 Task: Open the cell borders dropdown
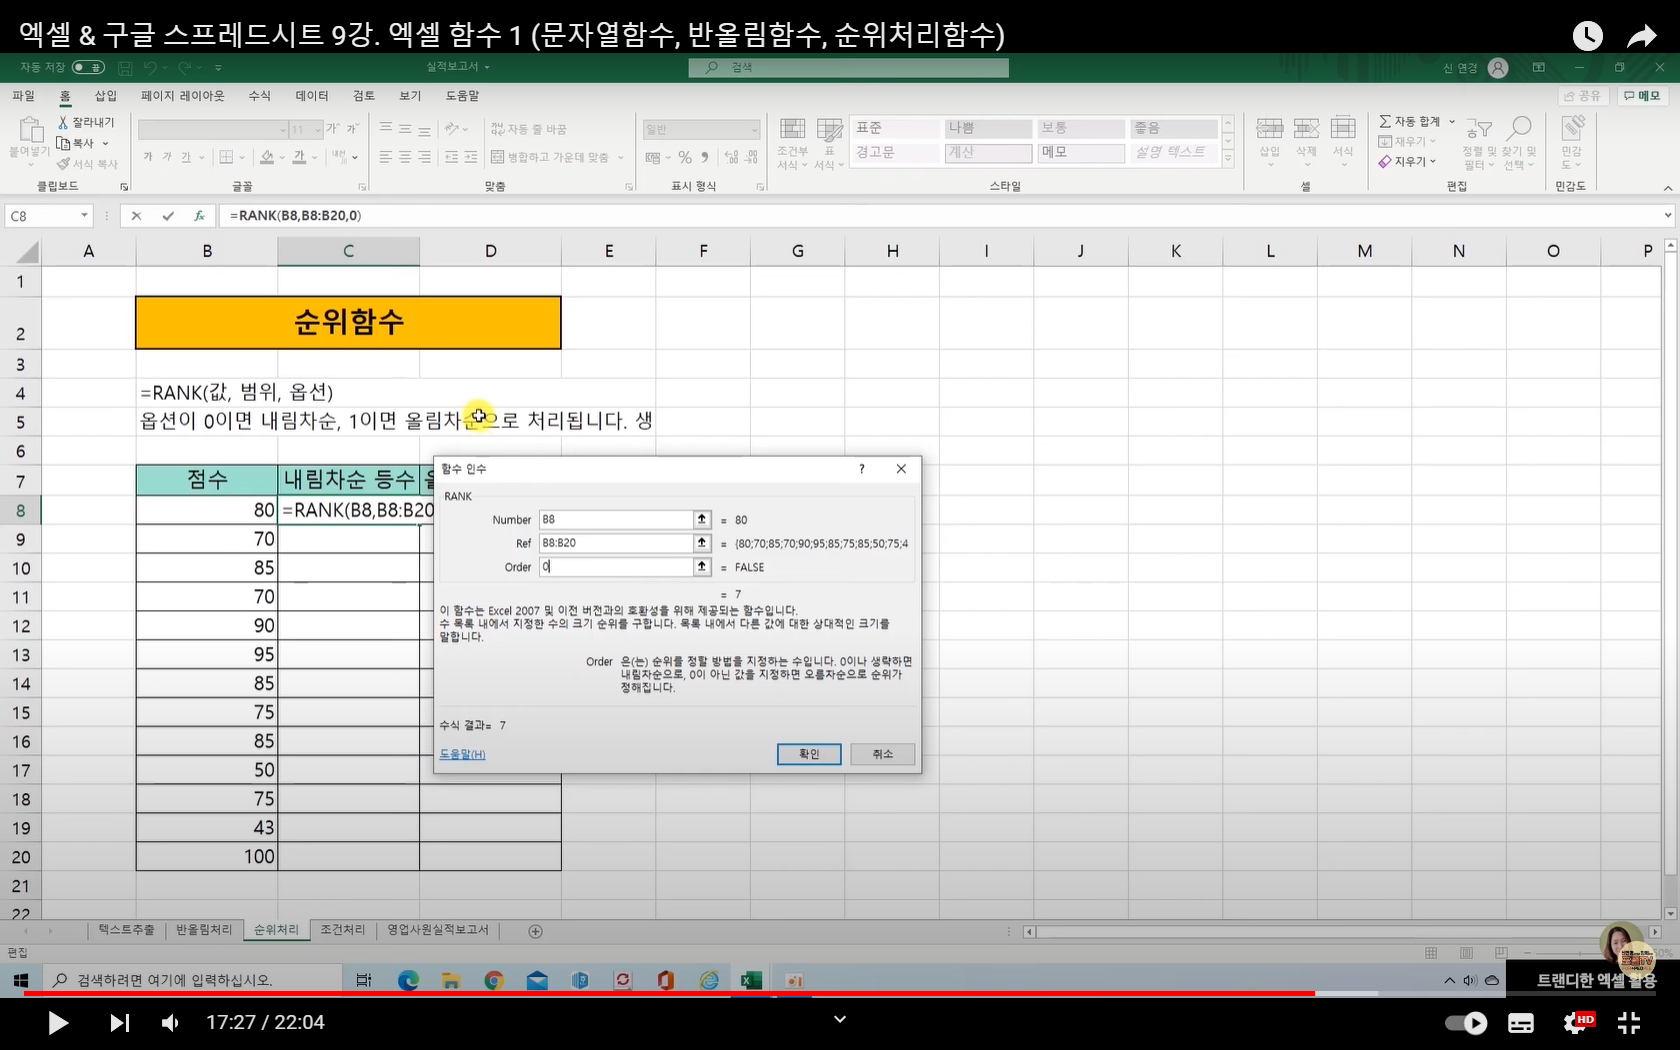click(x=242, y=157)
